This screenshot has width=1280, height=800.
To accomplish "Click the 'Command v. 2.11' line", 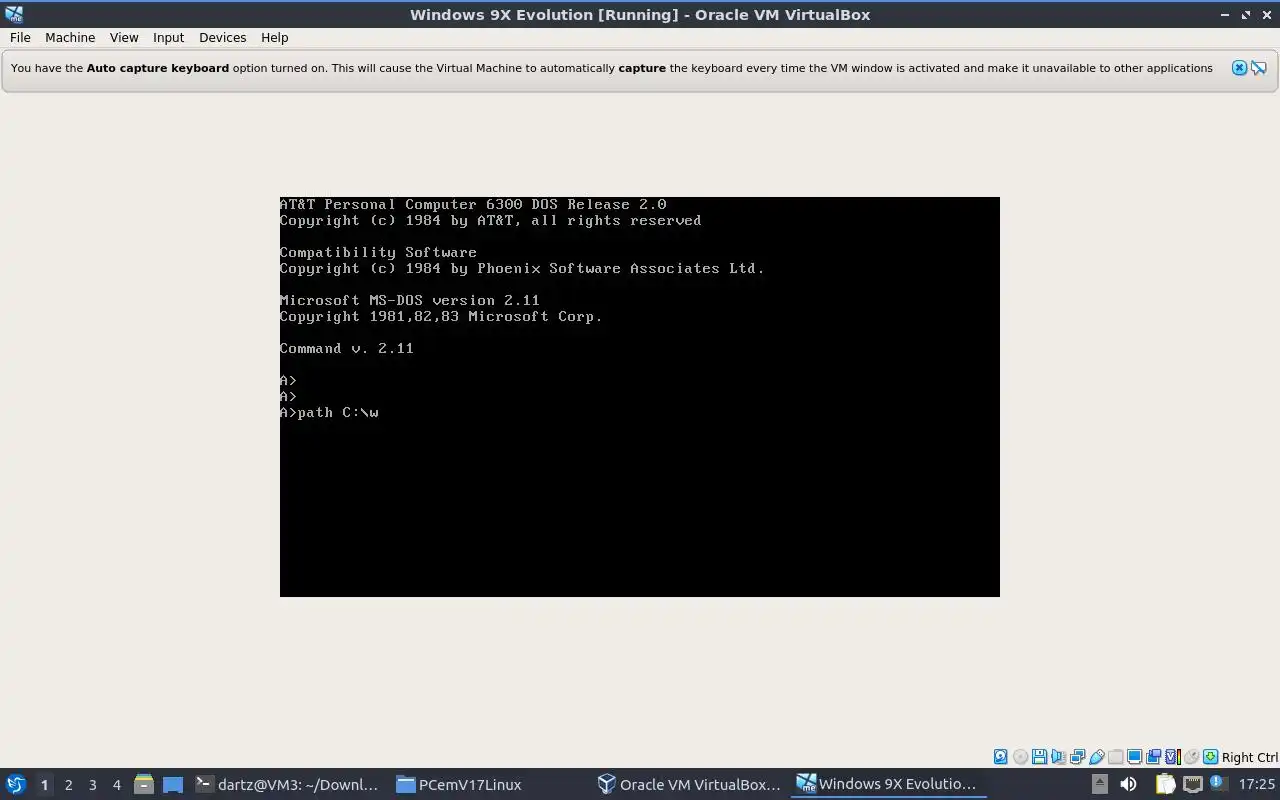I will [x=346, y=348].
